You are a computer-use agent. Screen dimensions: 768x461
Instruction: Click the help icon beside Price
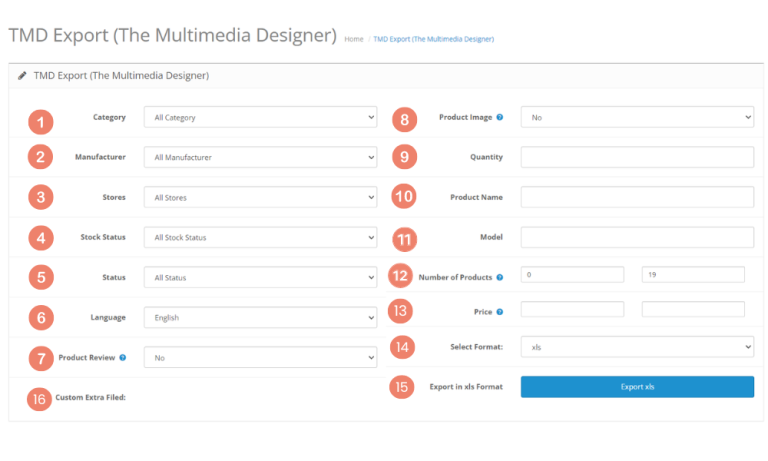point(500,312)
